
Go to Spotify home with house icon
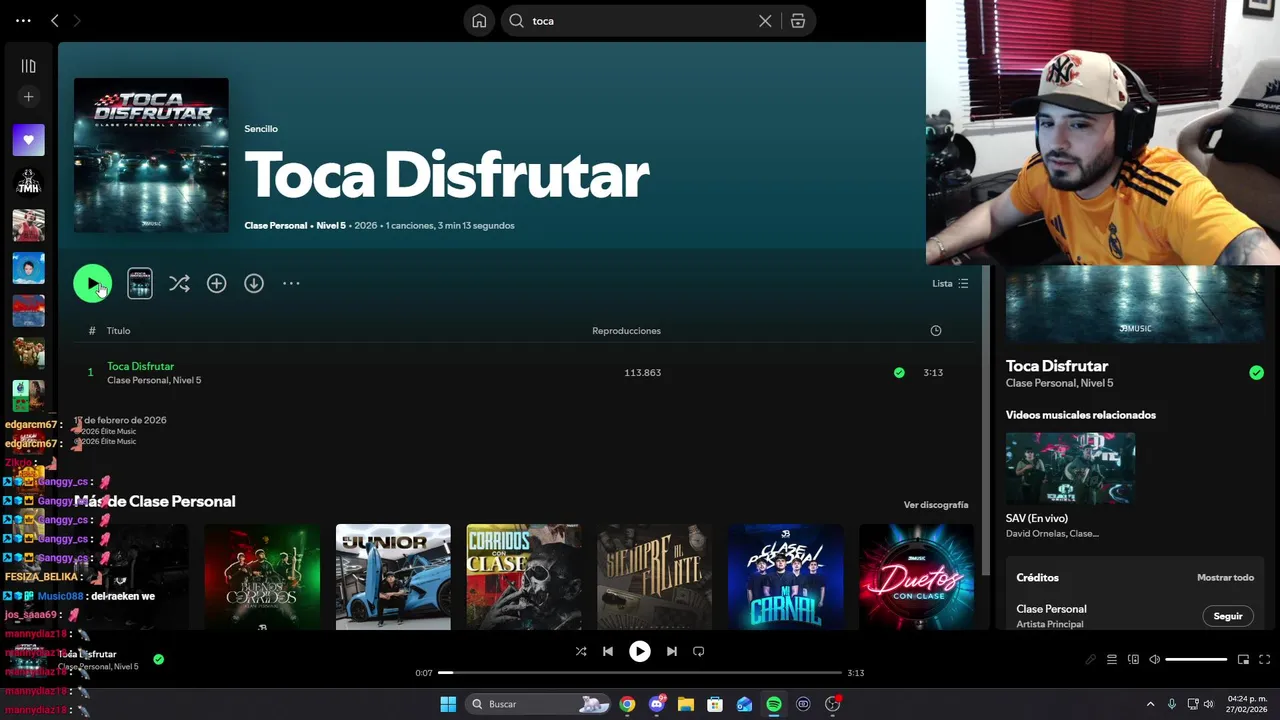coord(480,21)
